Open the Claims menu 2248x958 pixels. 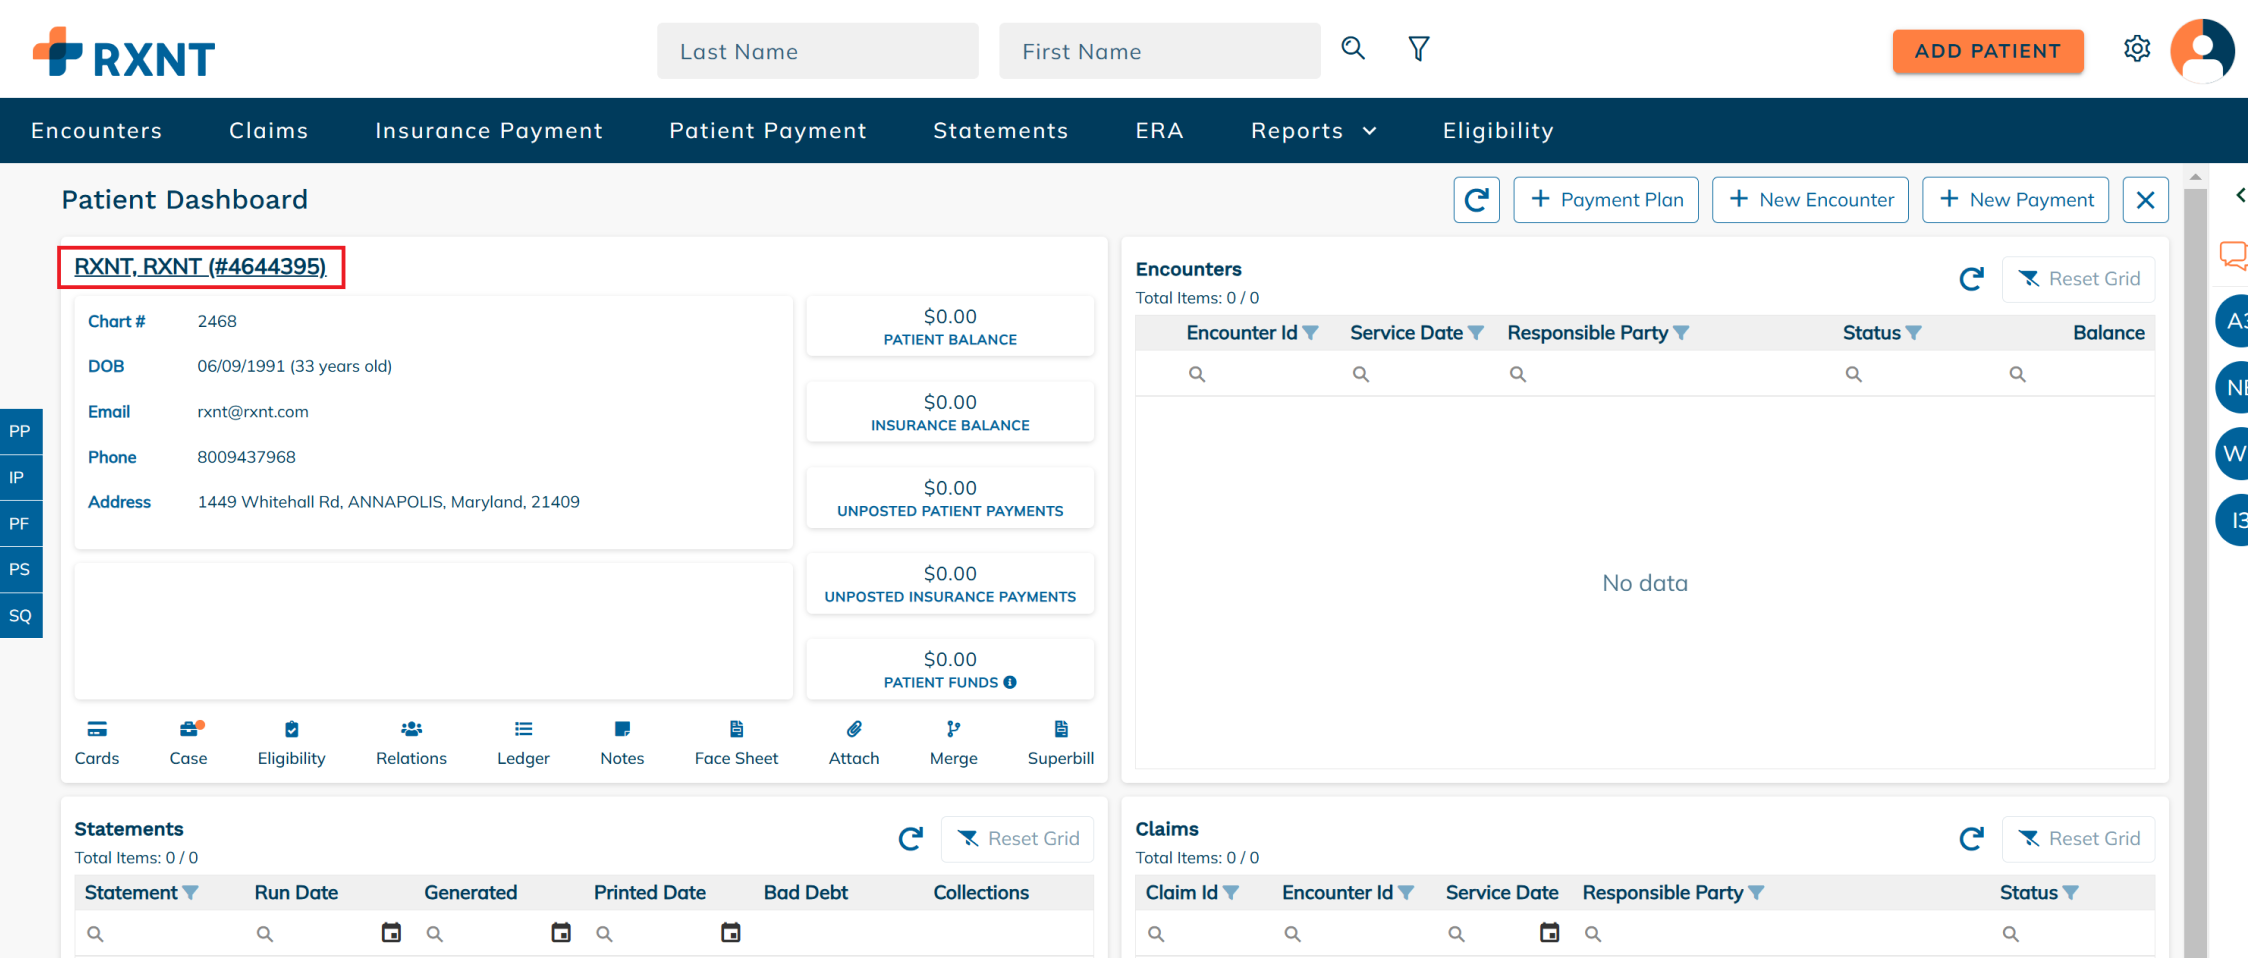click(268, 131)
